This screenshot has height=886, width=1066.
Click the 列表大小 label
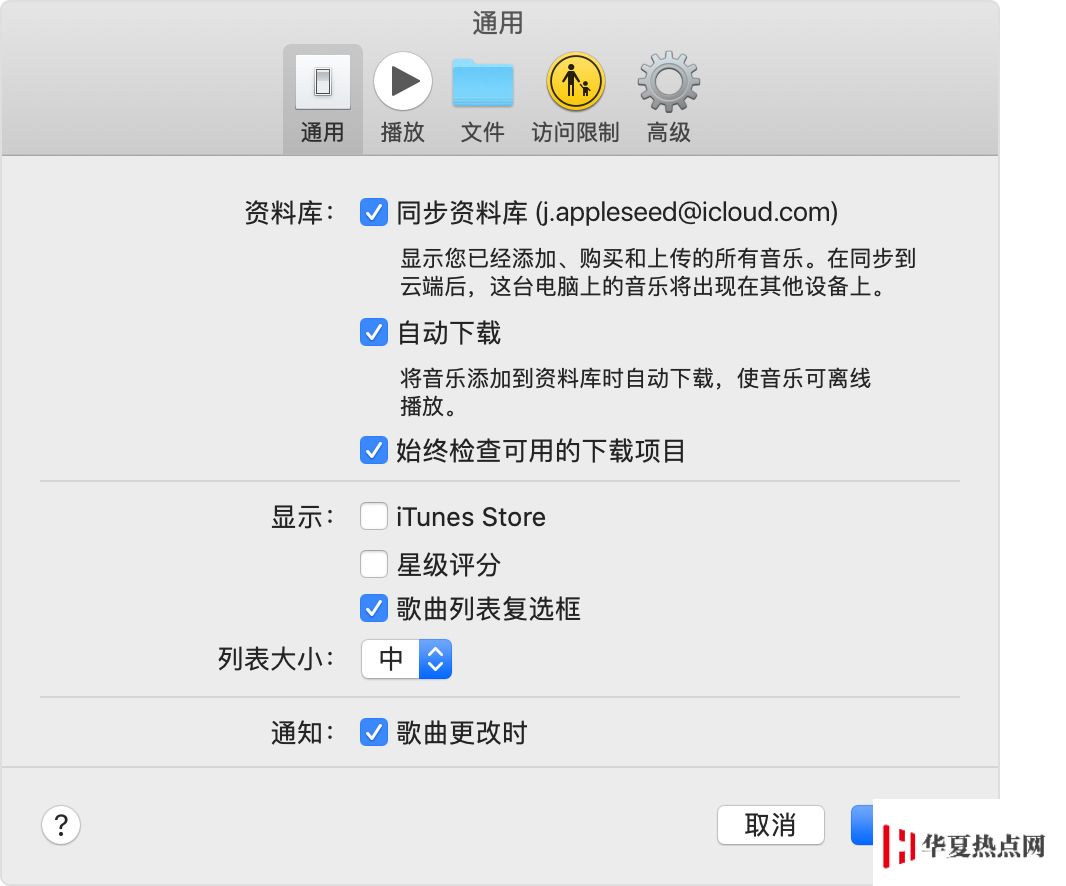pyautogui.click(x=276, y=659)
